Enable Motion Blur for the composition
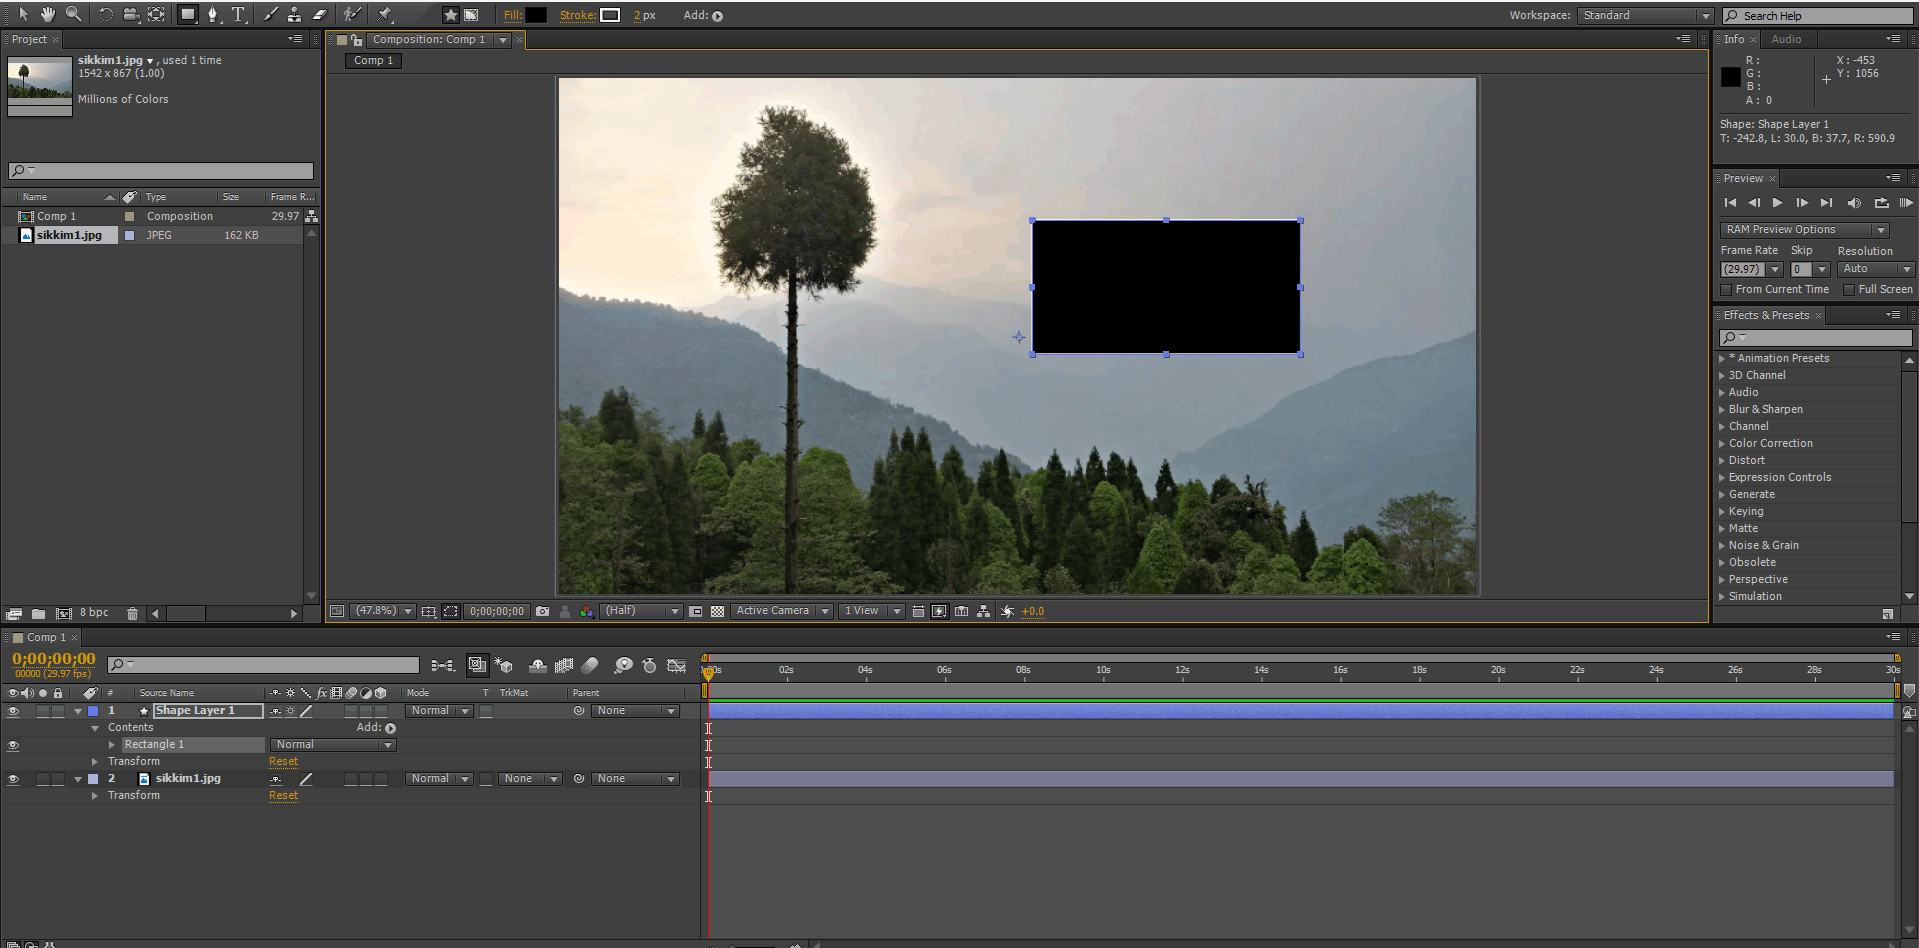 589,665
